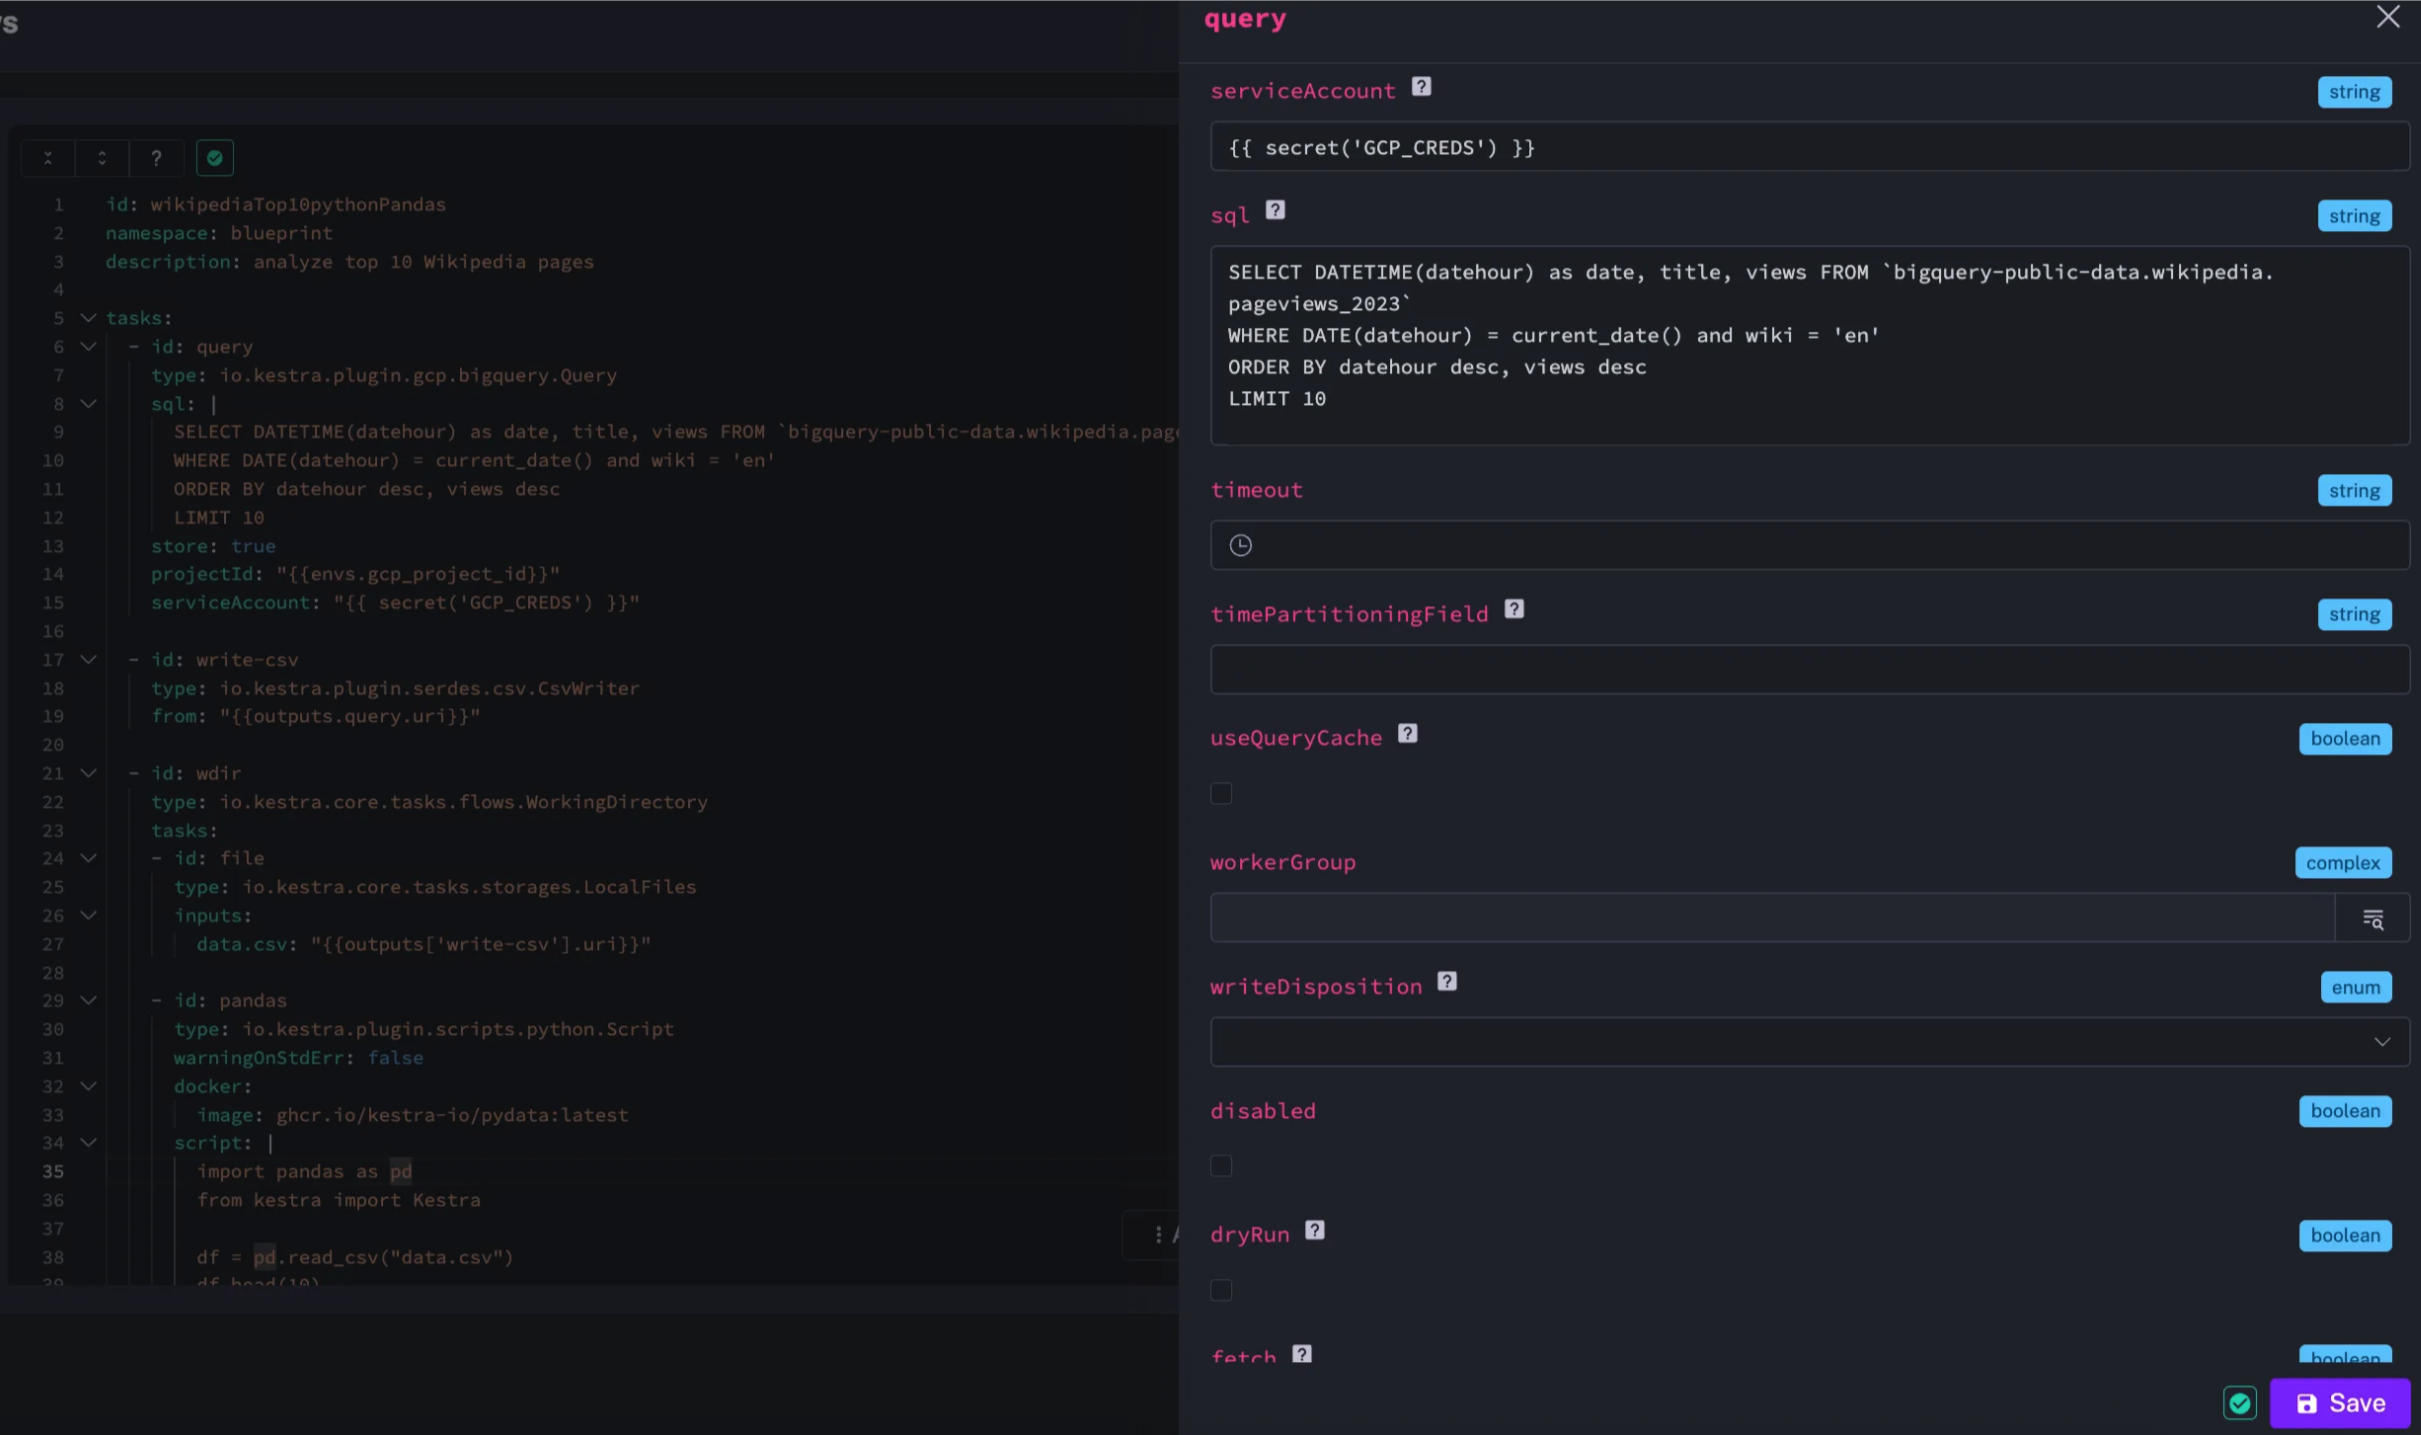Viewport: 2421px width, 1435px height.
Task: Open the workerGroup editor icon
Action: pyautogui.click(x=2372, y=919)
